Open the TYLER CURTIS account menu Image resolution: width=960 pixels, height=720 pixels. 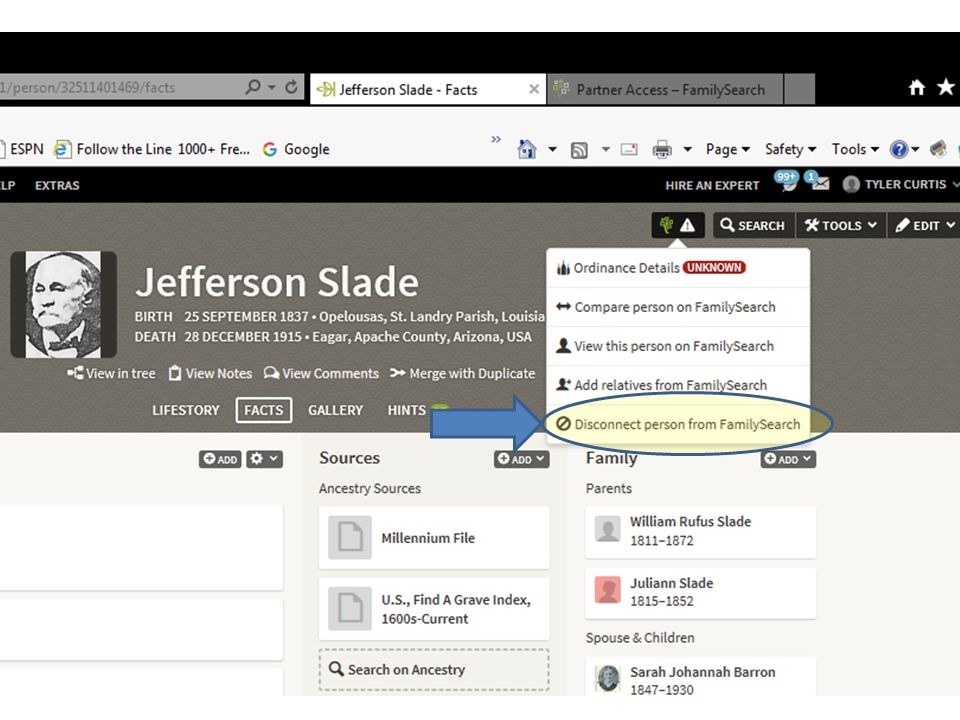pyautogui.click(x=899, y=184)
